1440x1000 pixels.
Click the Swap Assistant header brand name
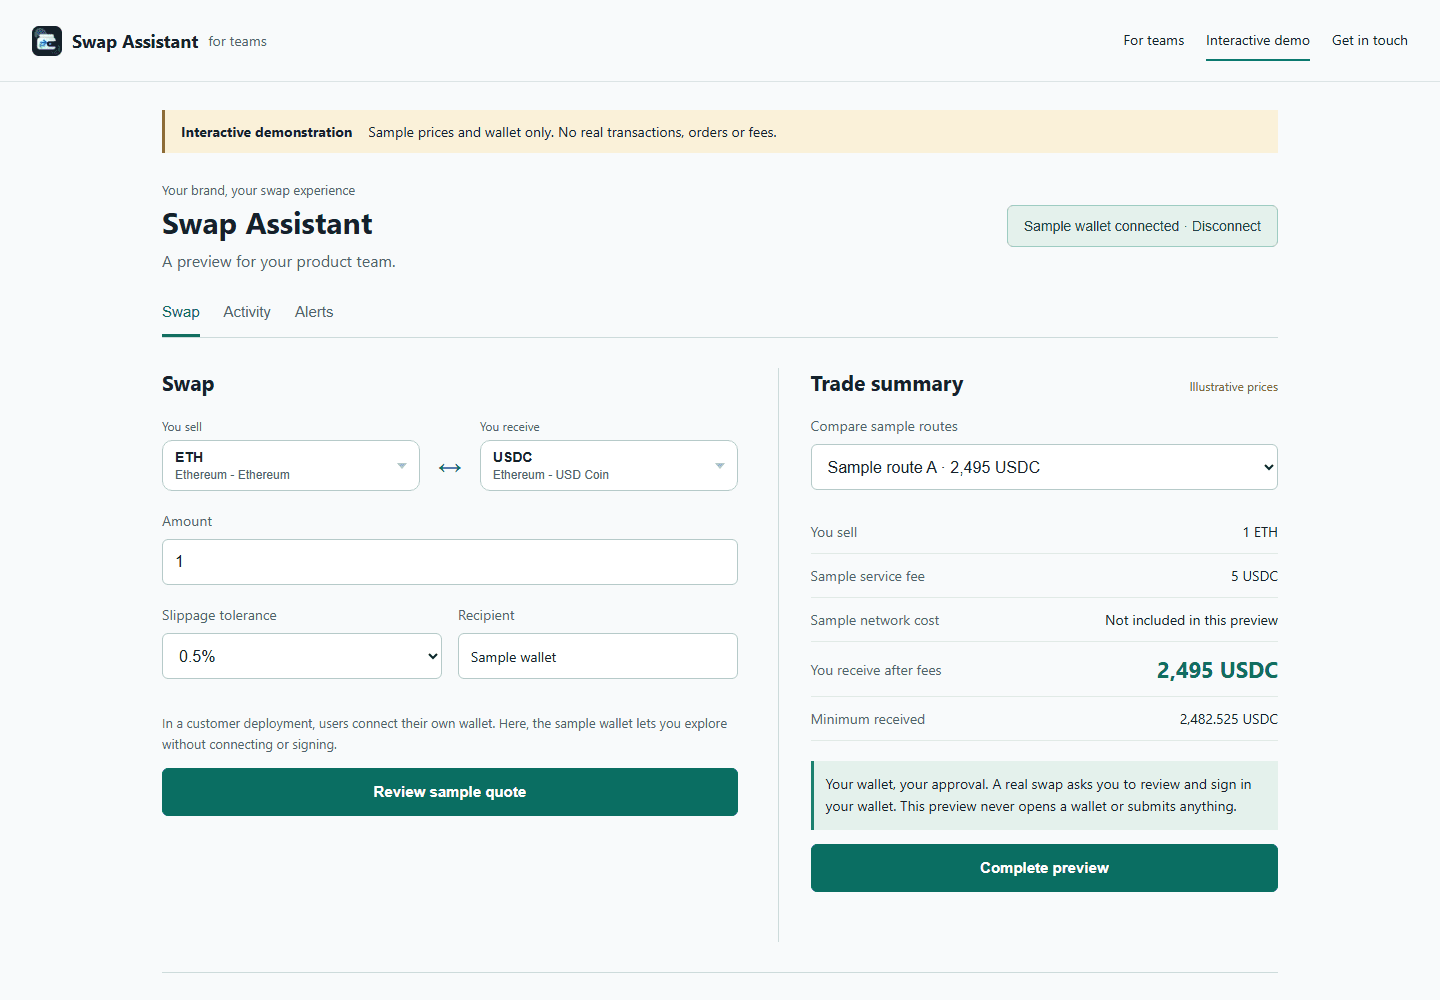(135, 41)
